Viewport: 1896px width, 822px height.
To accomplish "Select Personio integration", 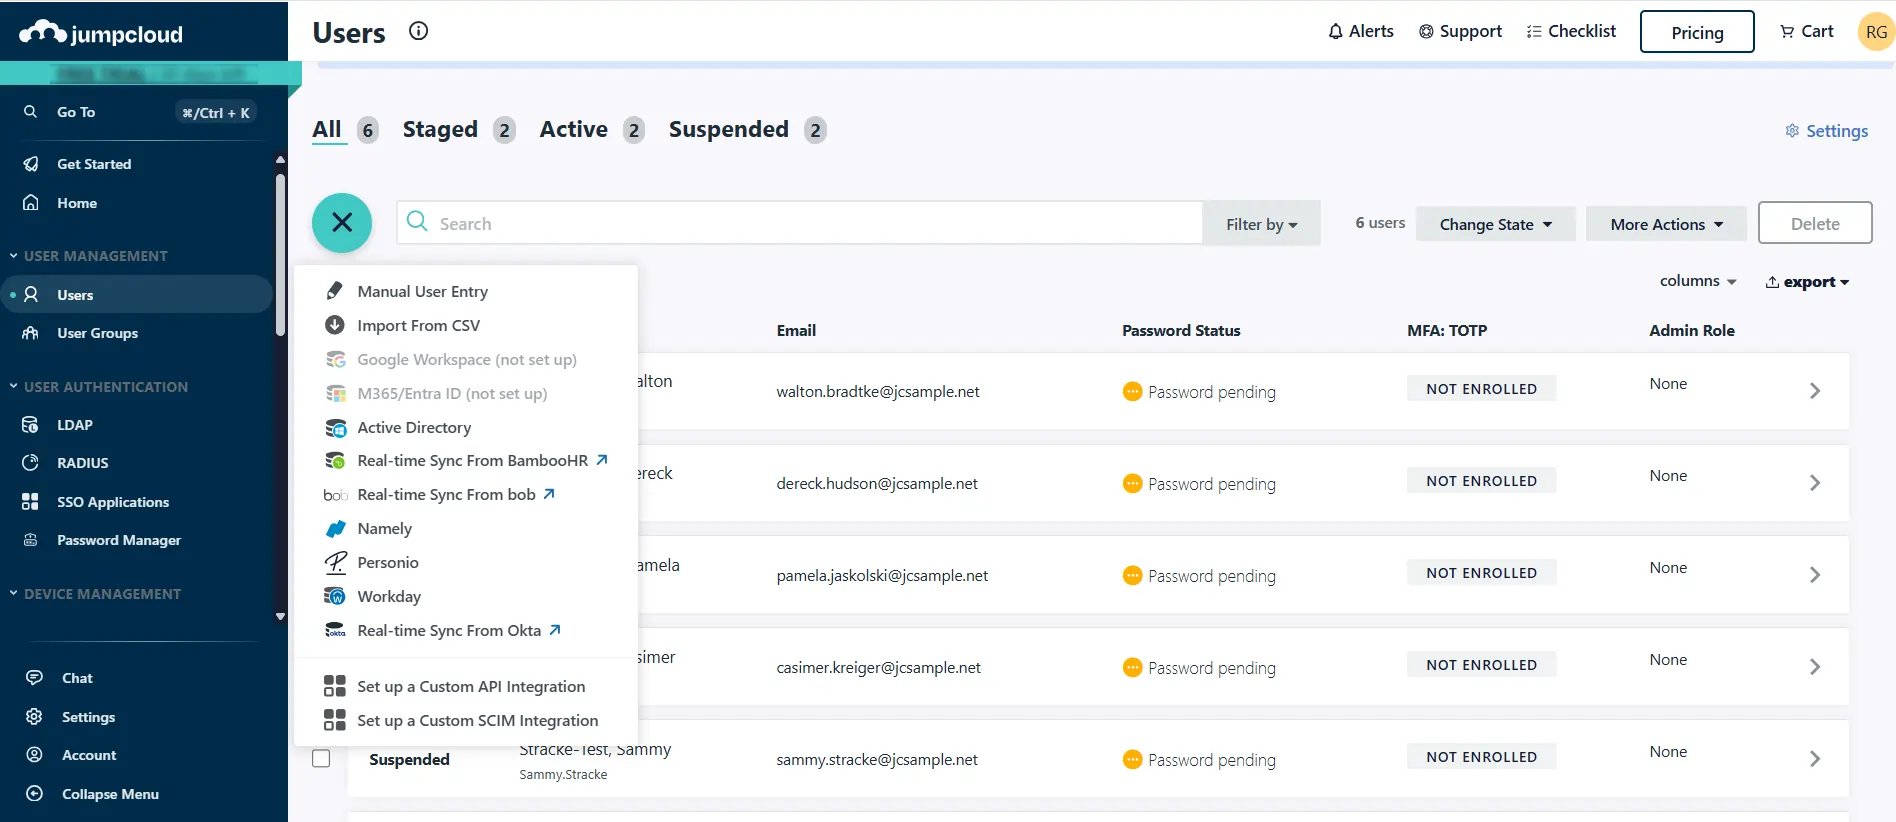I will (x=388, y=562).
